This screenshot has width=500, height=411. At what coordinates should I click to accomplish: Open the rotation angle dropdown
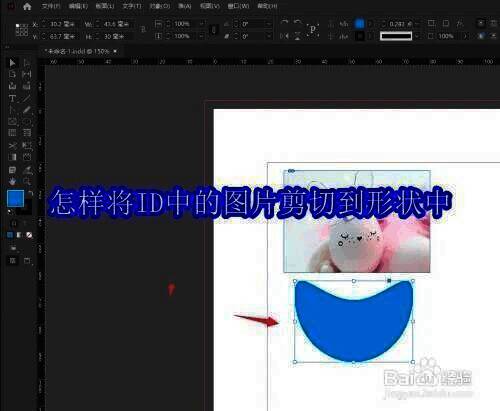269,24
